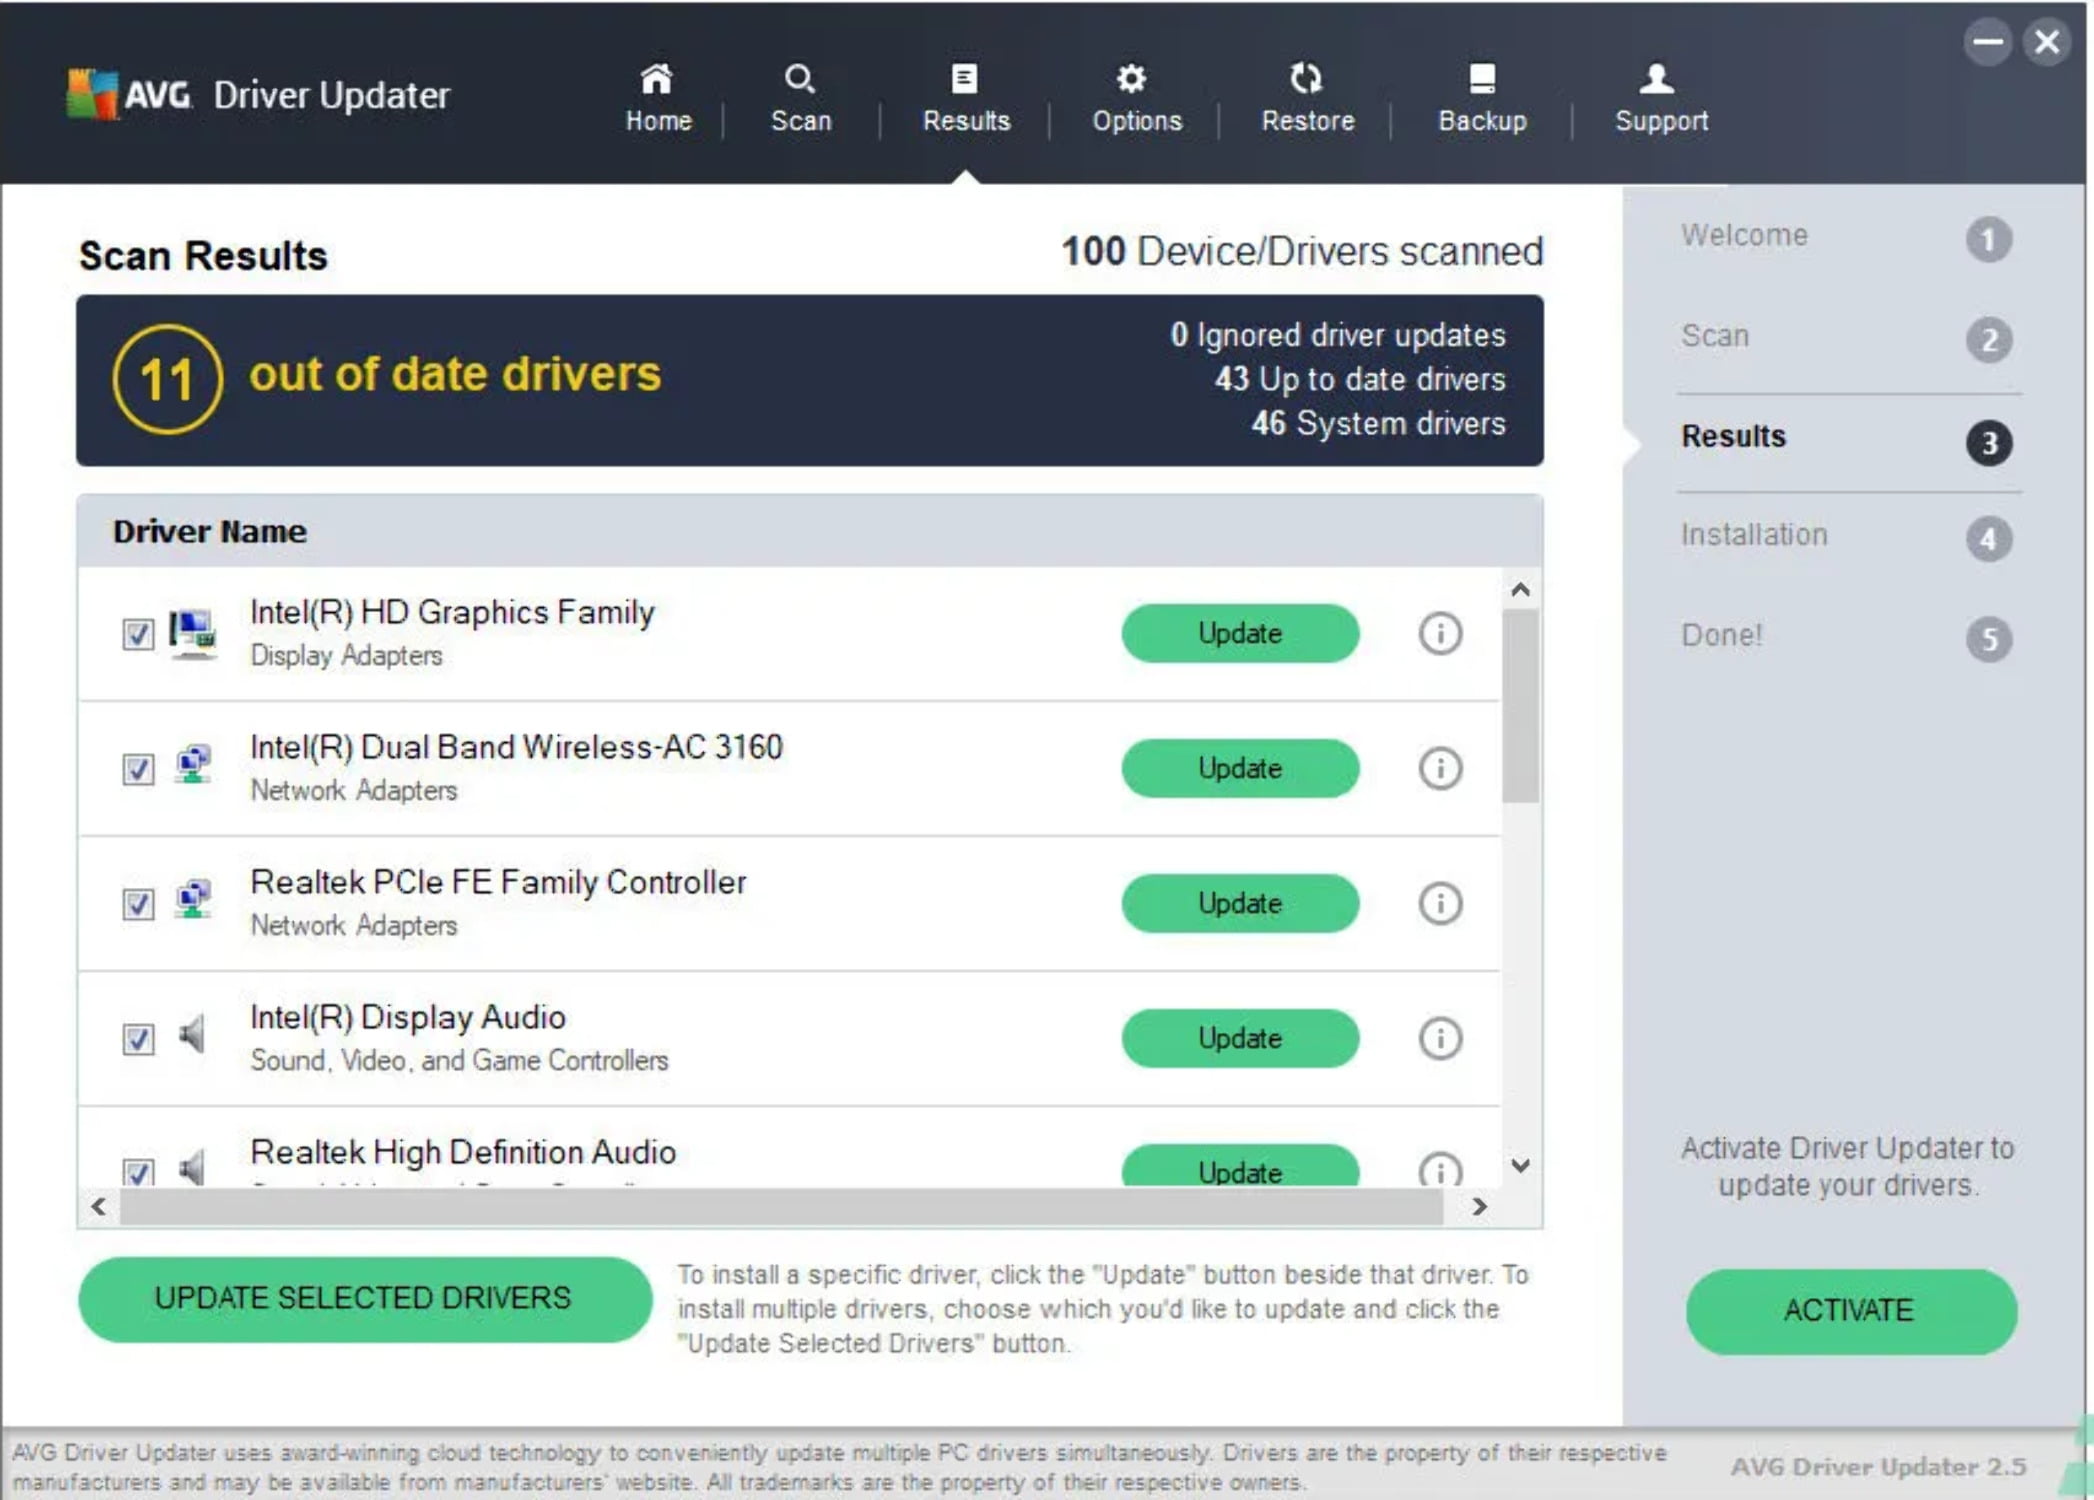The image size is (2094, 1500).
Task: Update Intel HD Graphics Family driver
Action: 1240,633
